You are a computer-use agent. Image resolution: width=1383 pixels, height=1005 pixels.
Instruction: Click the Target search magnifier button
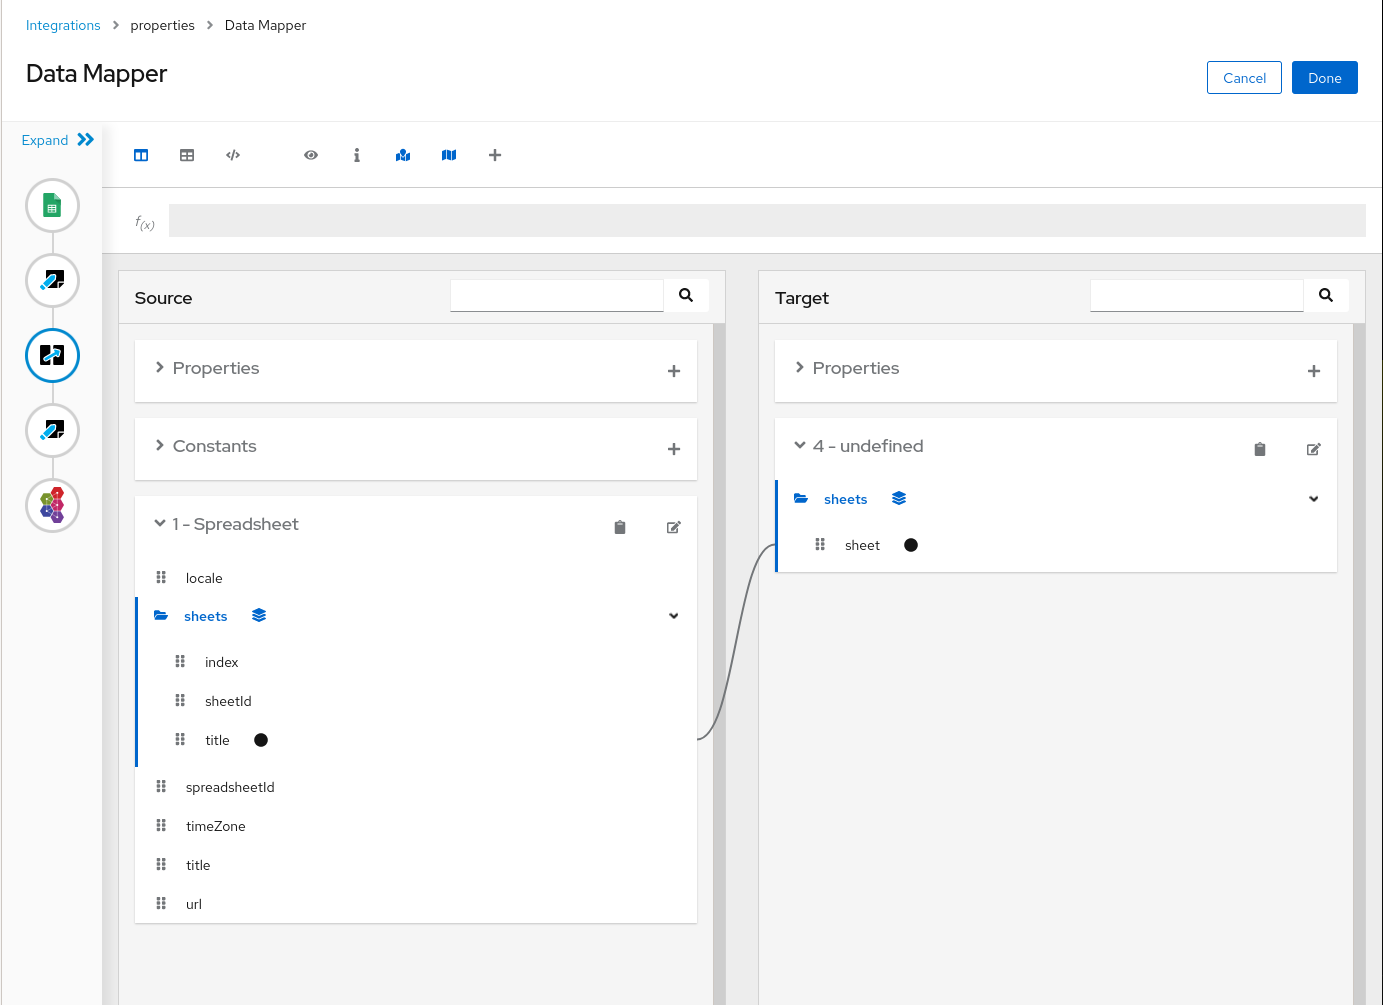click(1326, 295)
